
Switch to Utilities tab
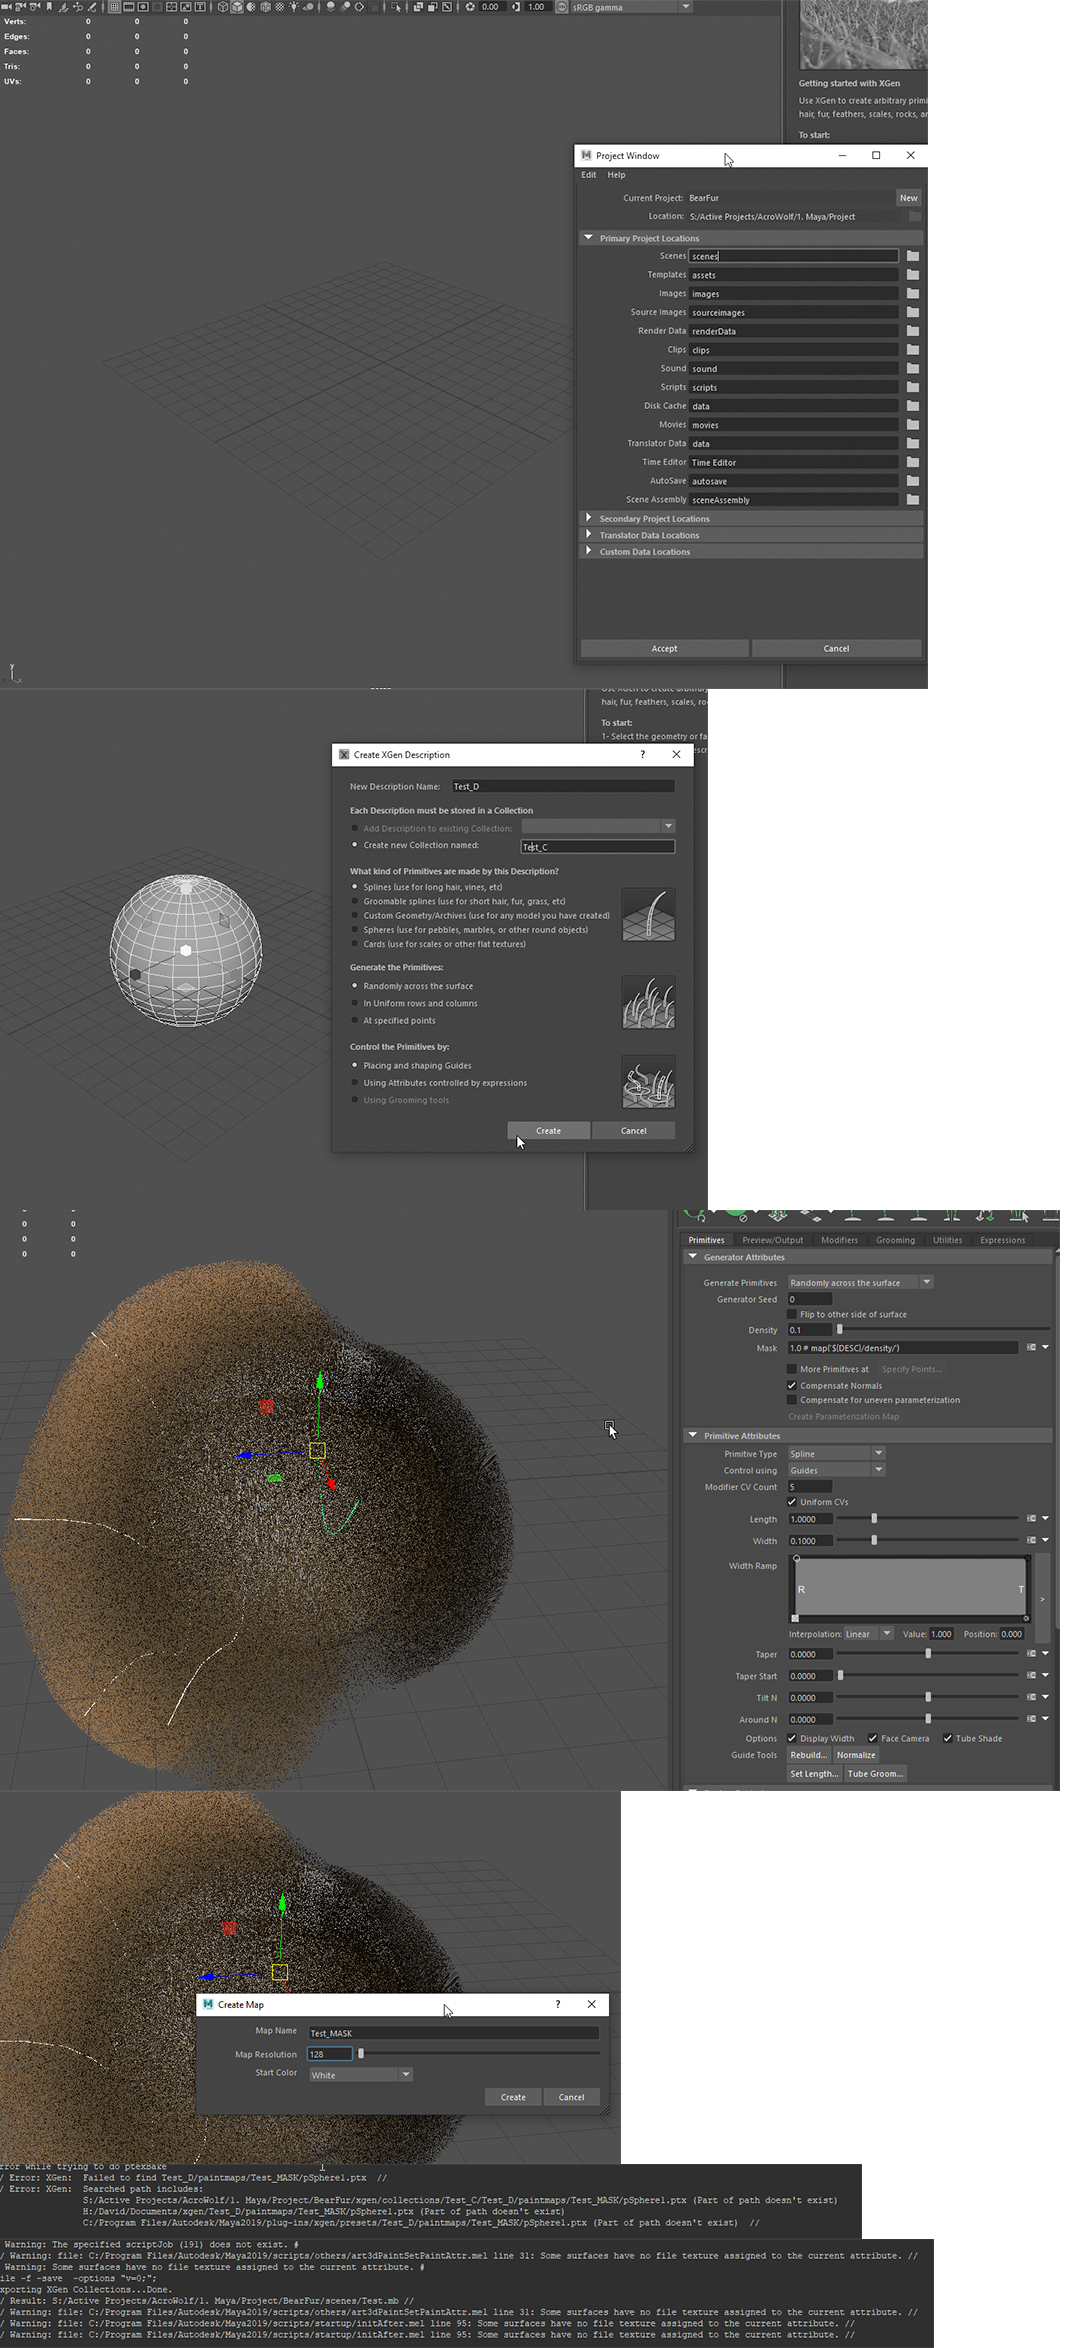click(x=947, y=1240)
